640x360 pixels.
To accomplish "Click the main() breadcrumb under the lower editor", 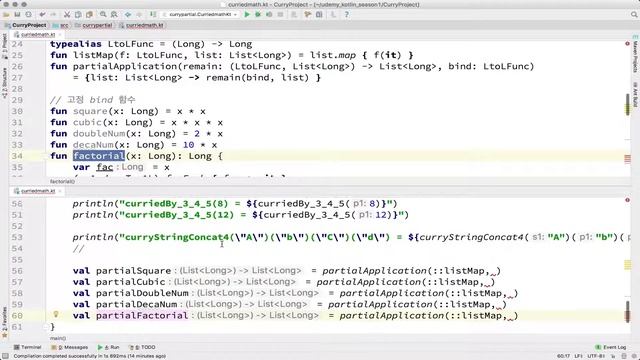I will point(58,338).
